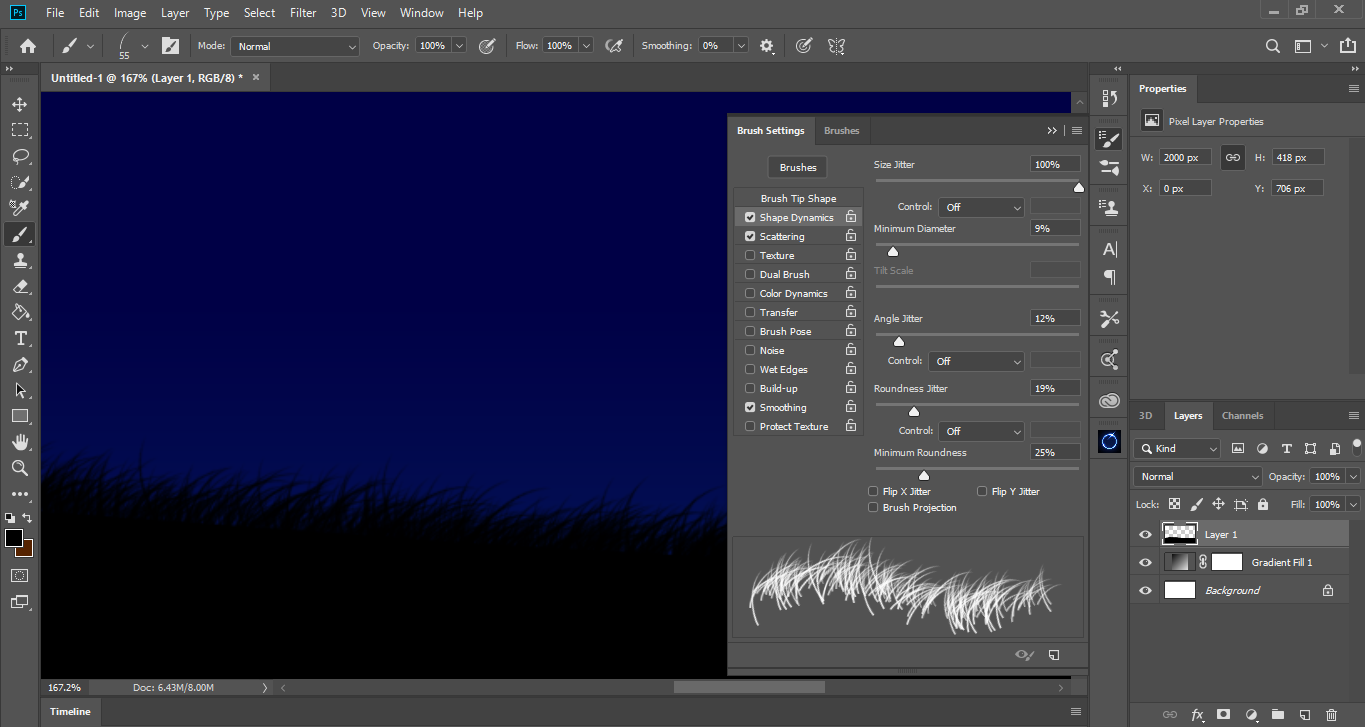1365x727 pixels.
Task: Select the Lasso tool
Action: pos(20,156)
